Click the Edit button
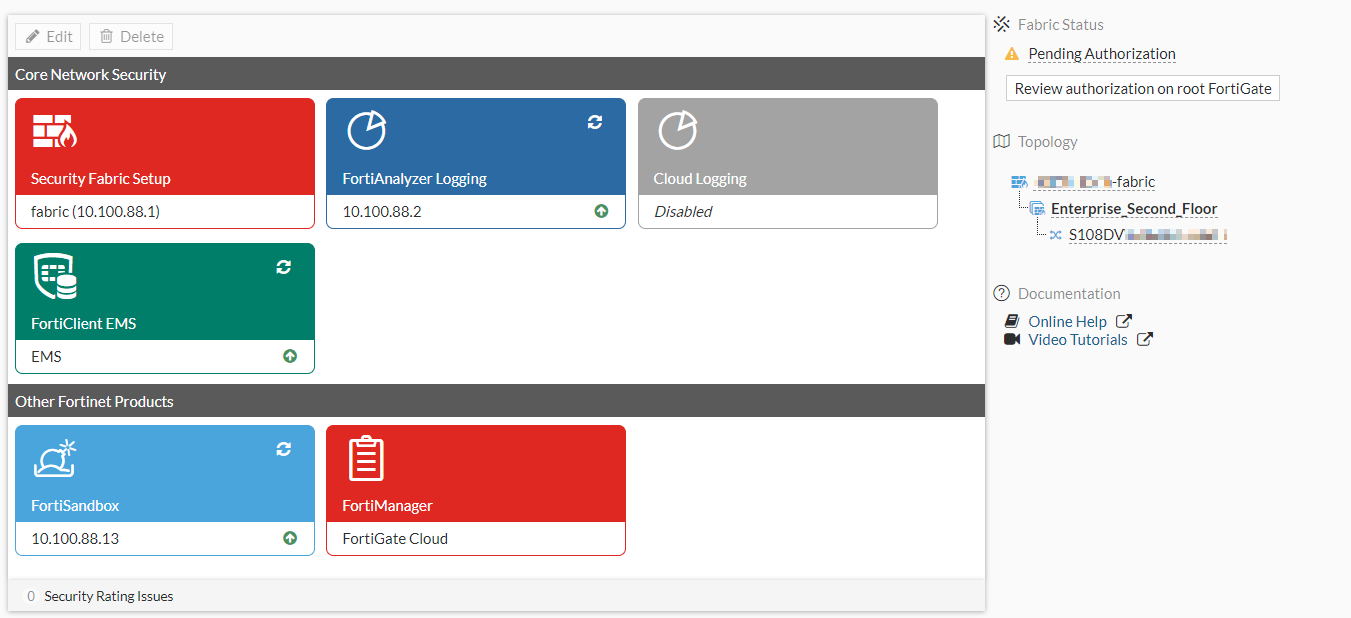The width and height of the screenshot is (1351, 618). pyautogui.click(x=48, y=37)
